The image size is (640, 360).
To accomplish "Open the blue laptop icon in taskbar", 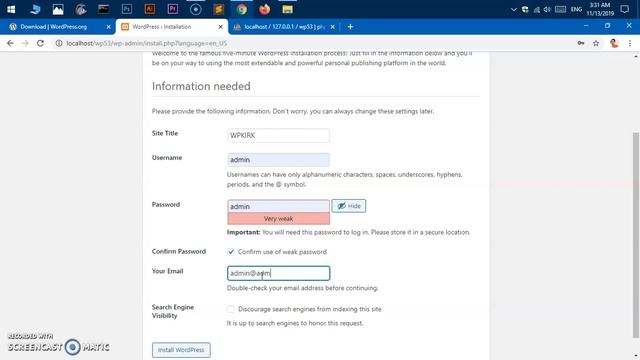I will click(x=35, y=9).
